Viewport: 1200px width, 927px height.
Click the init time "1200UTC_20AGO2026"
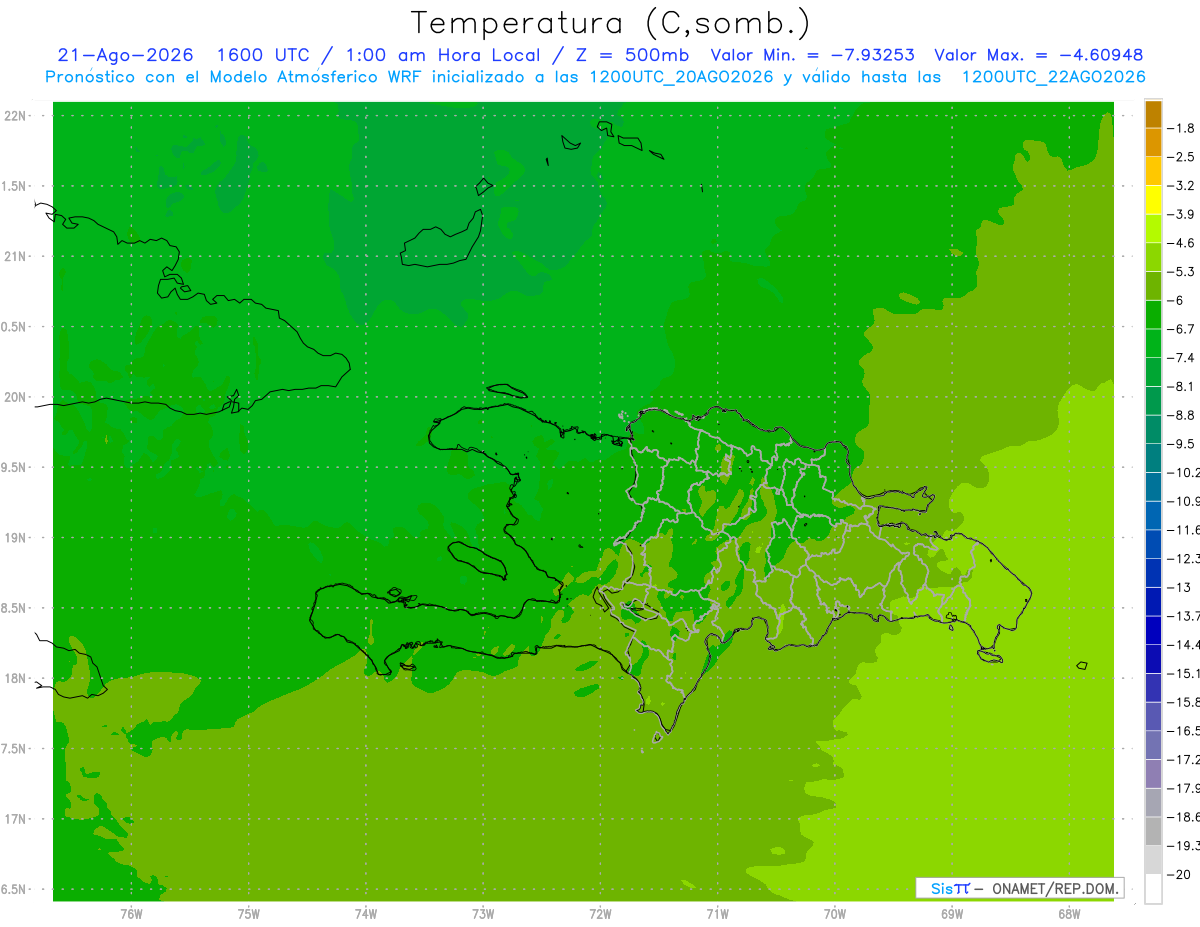[x=681, y=77]
